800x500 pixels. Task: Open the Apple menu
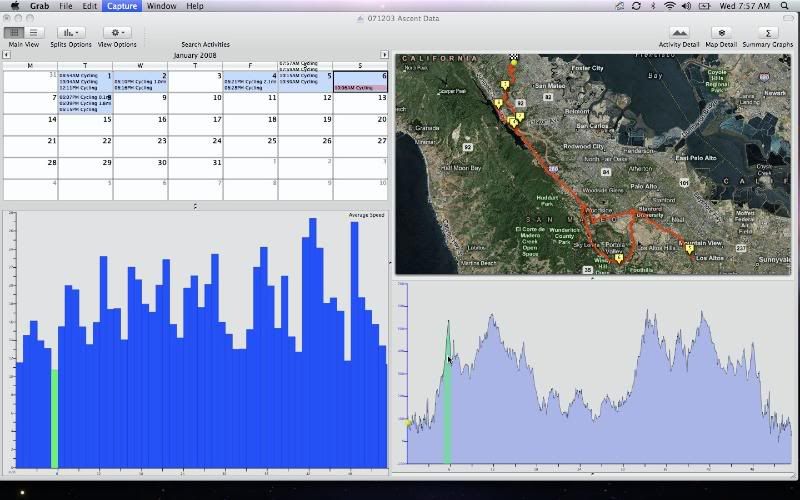pyautogui.click(x=14, y=6)
